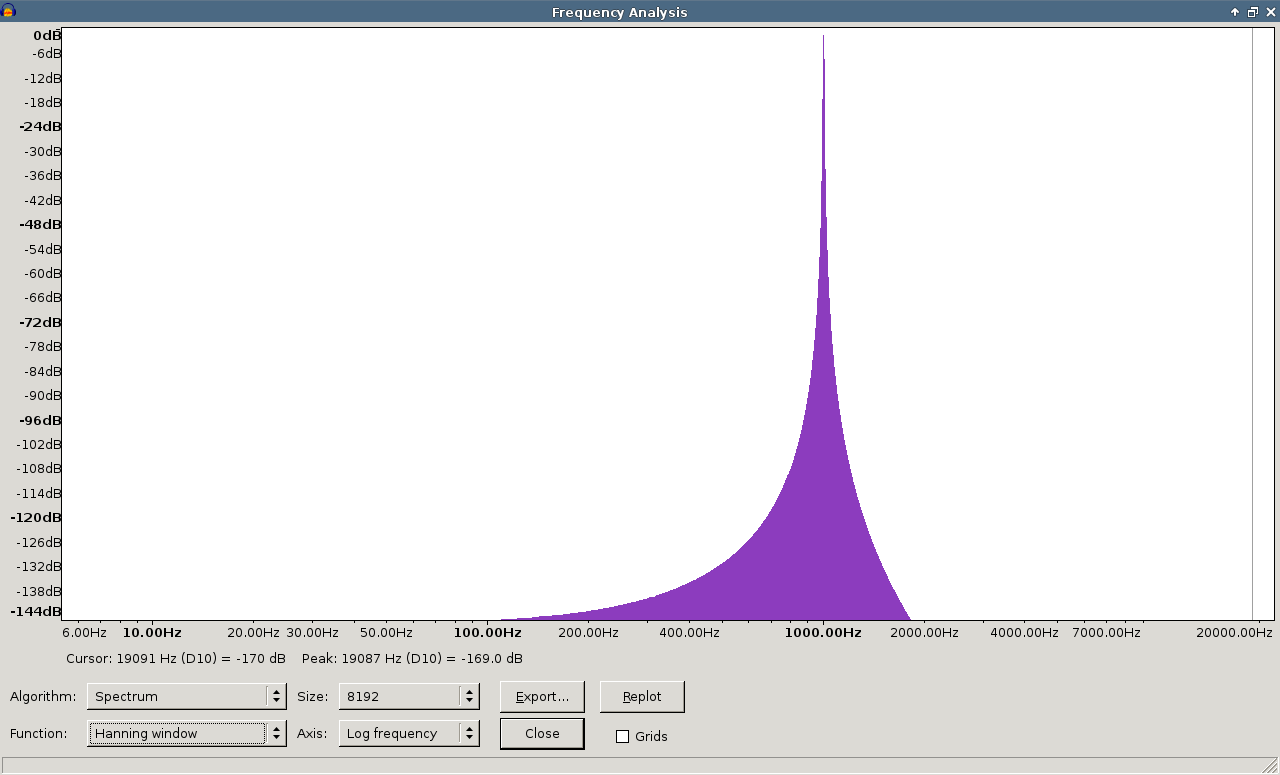The image size is (1280, 775).
Task: Close the Frequency Analysis window via X
Action: (x=1270, y=12)
